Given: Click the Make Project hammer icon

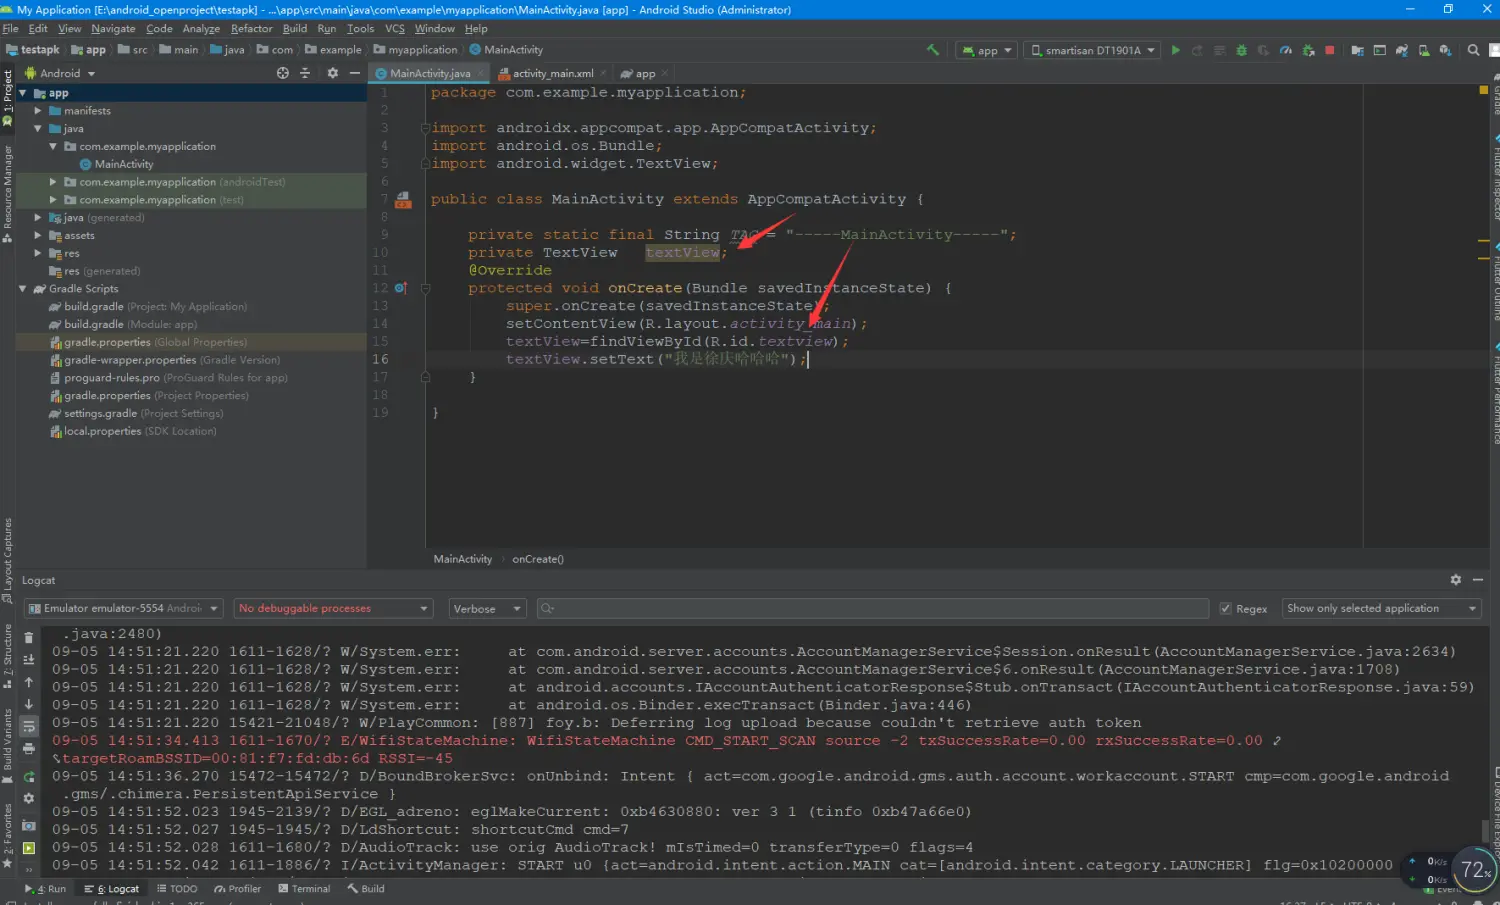Looking at the screenshot, I should pyautogui.click(x=933, y=50).
